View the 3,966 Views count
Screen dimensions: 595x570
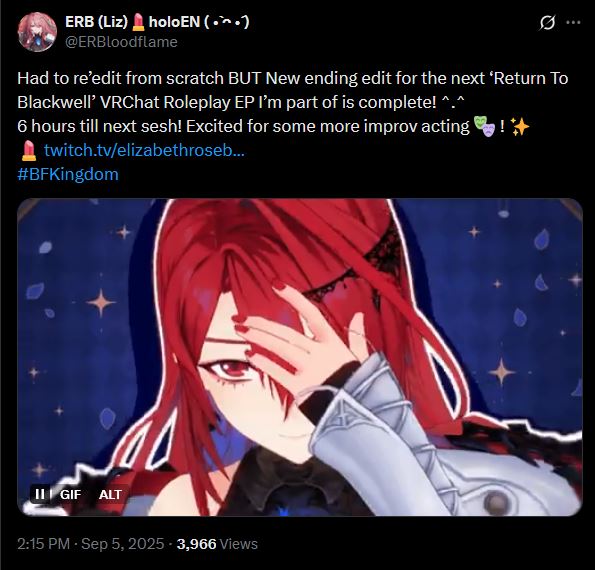(x=217, y=544)
